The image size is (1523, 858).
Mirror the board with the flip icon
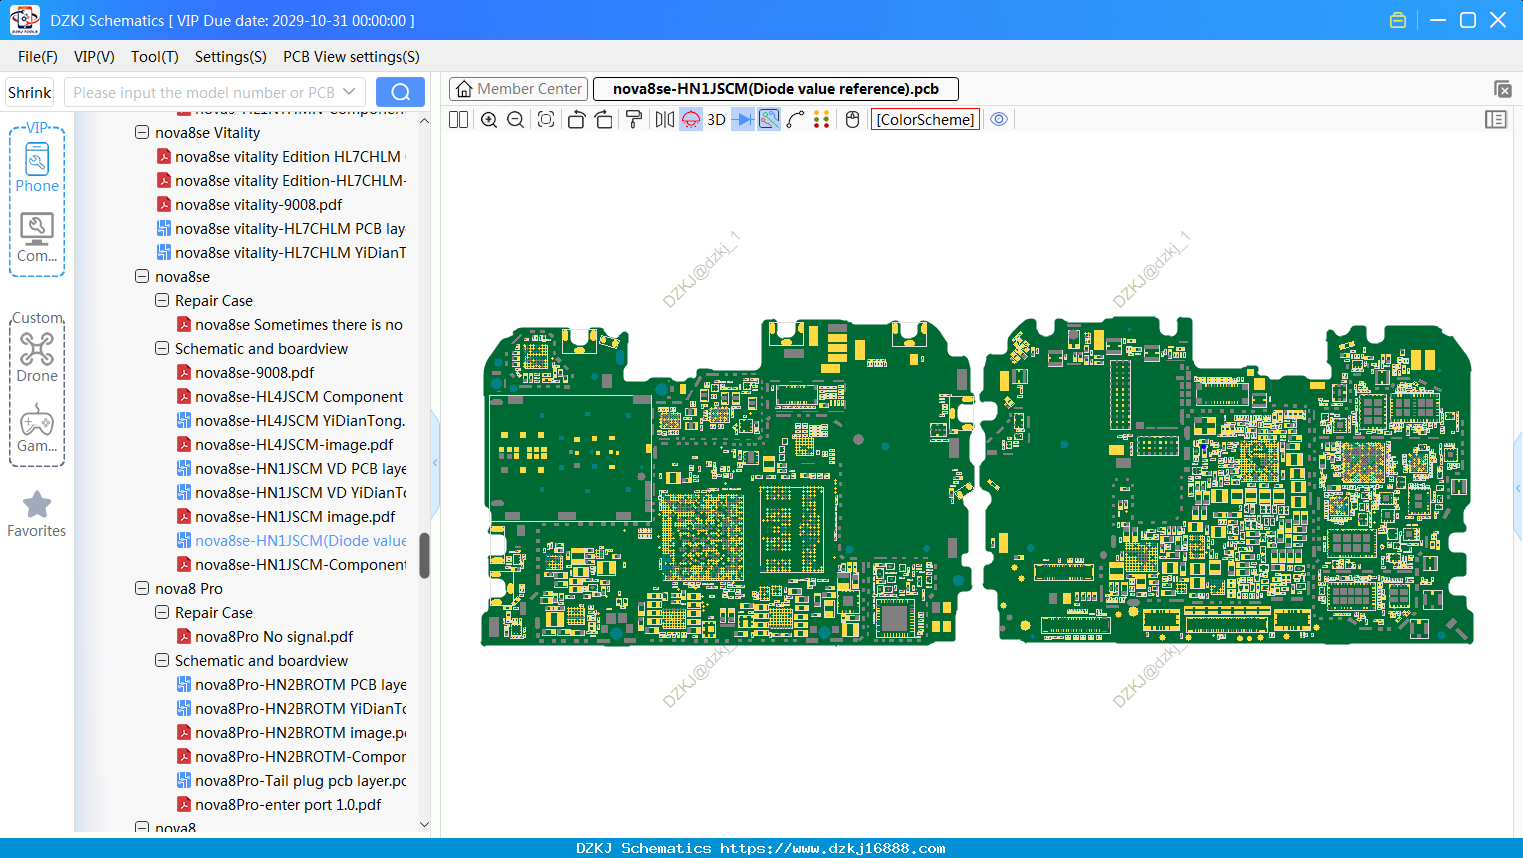point(665,119)
